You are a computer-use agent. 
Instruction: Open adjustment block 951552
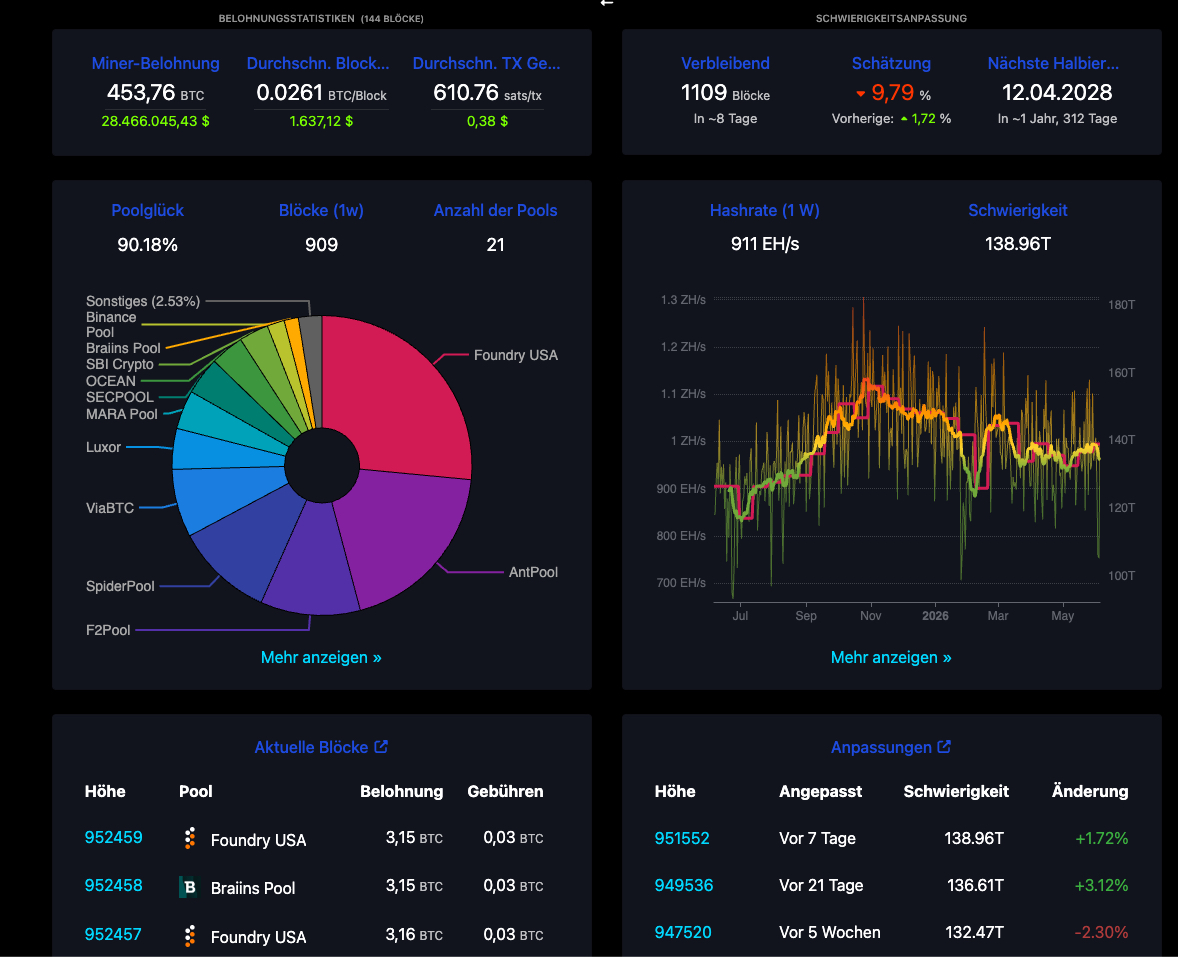(x=681, y=838)
